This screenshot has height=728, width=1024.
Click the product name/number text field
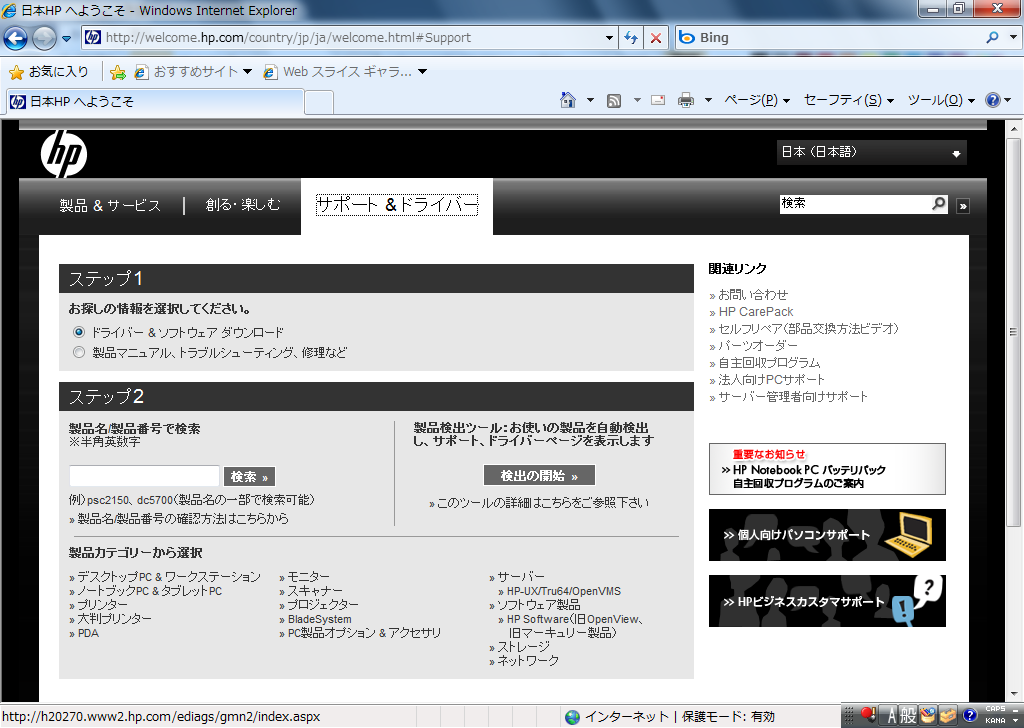pyautogui.click(x=144, y=476)
